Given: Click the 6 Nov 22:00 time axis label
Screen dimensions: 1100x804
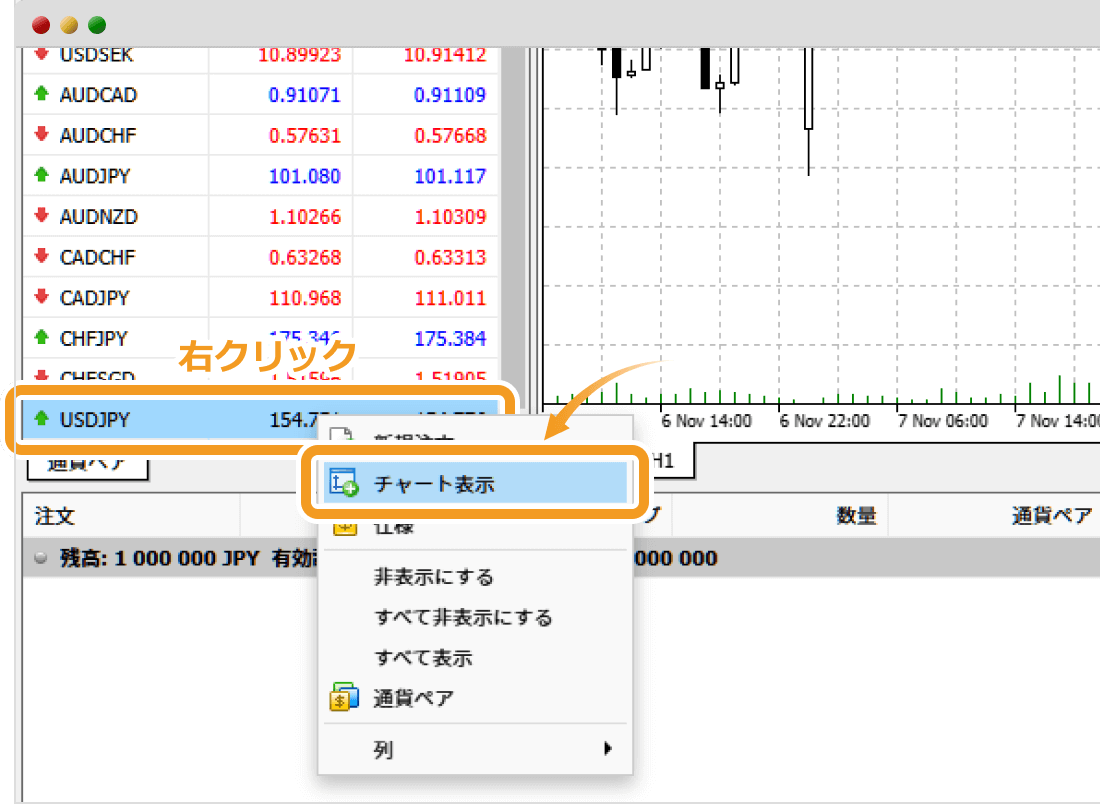Looking at the screenshot, I should coord(824,421).
